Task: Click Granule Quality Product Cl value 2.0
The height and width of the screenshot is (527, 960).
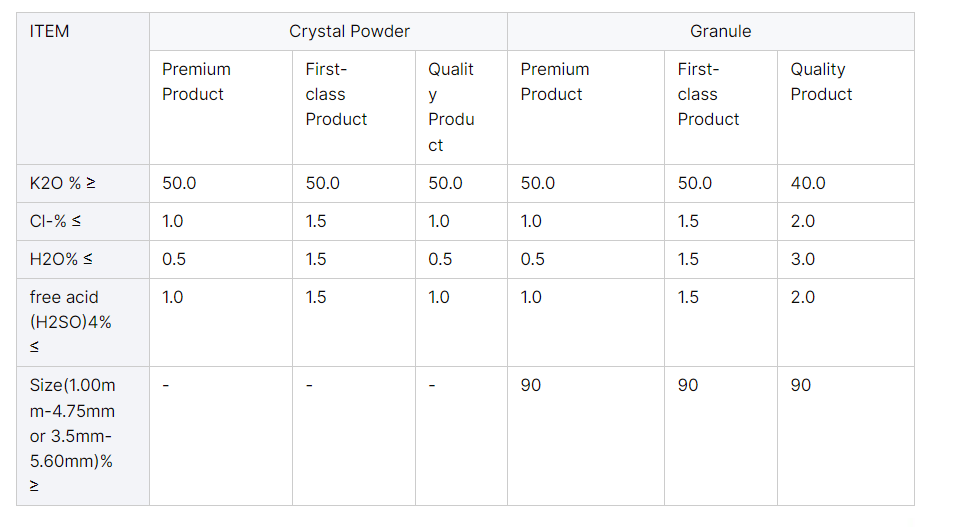Action: (803, 222)
